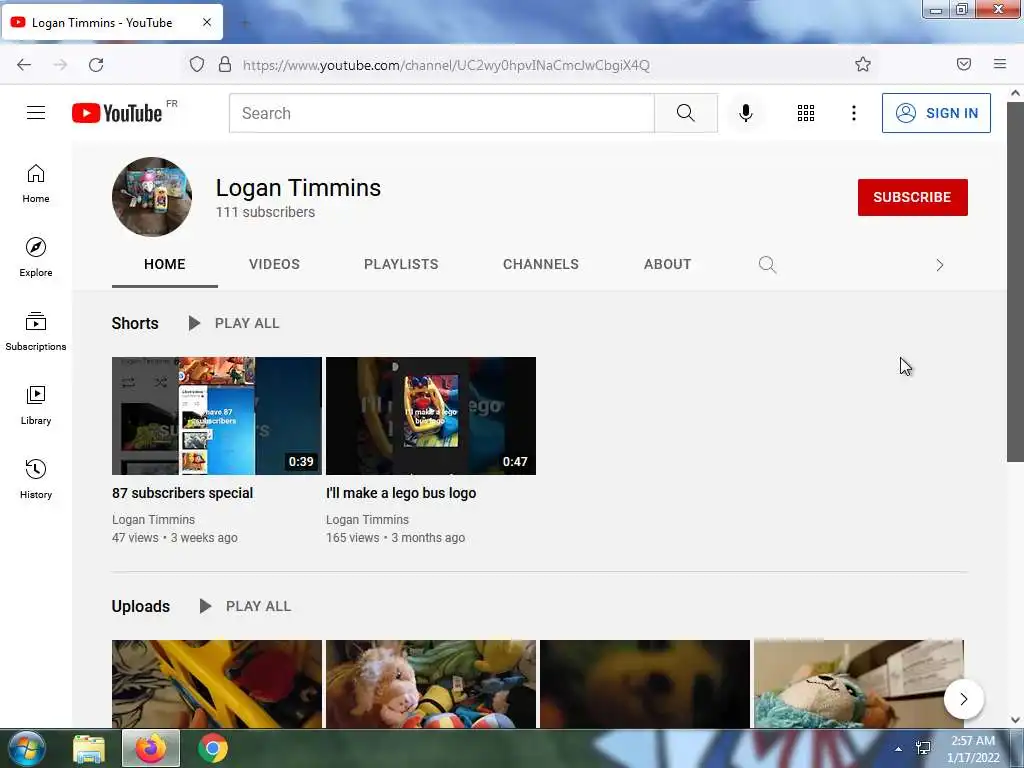Click the network tray icon
The image size is (1024, 768).
(923, 748)
